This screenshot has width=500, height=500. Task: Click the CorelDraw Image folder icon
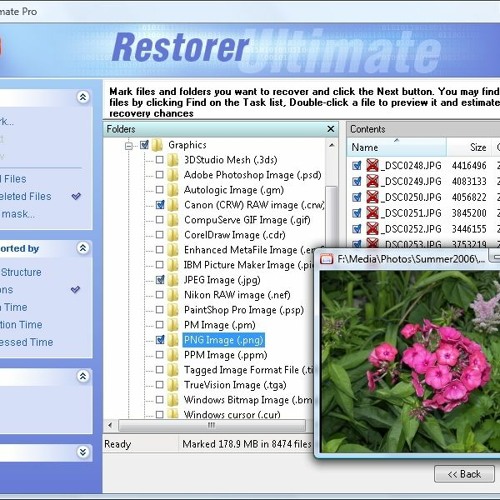click(173, 235)
